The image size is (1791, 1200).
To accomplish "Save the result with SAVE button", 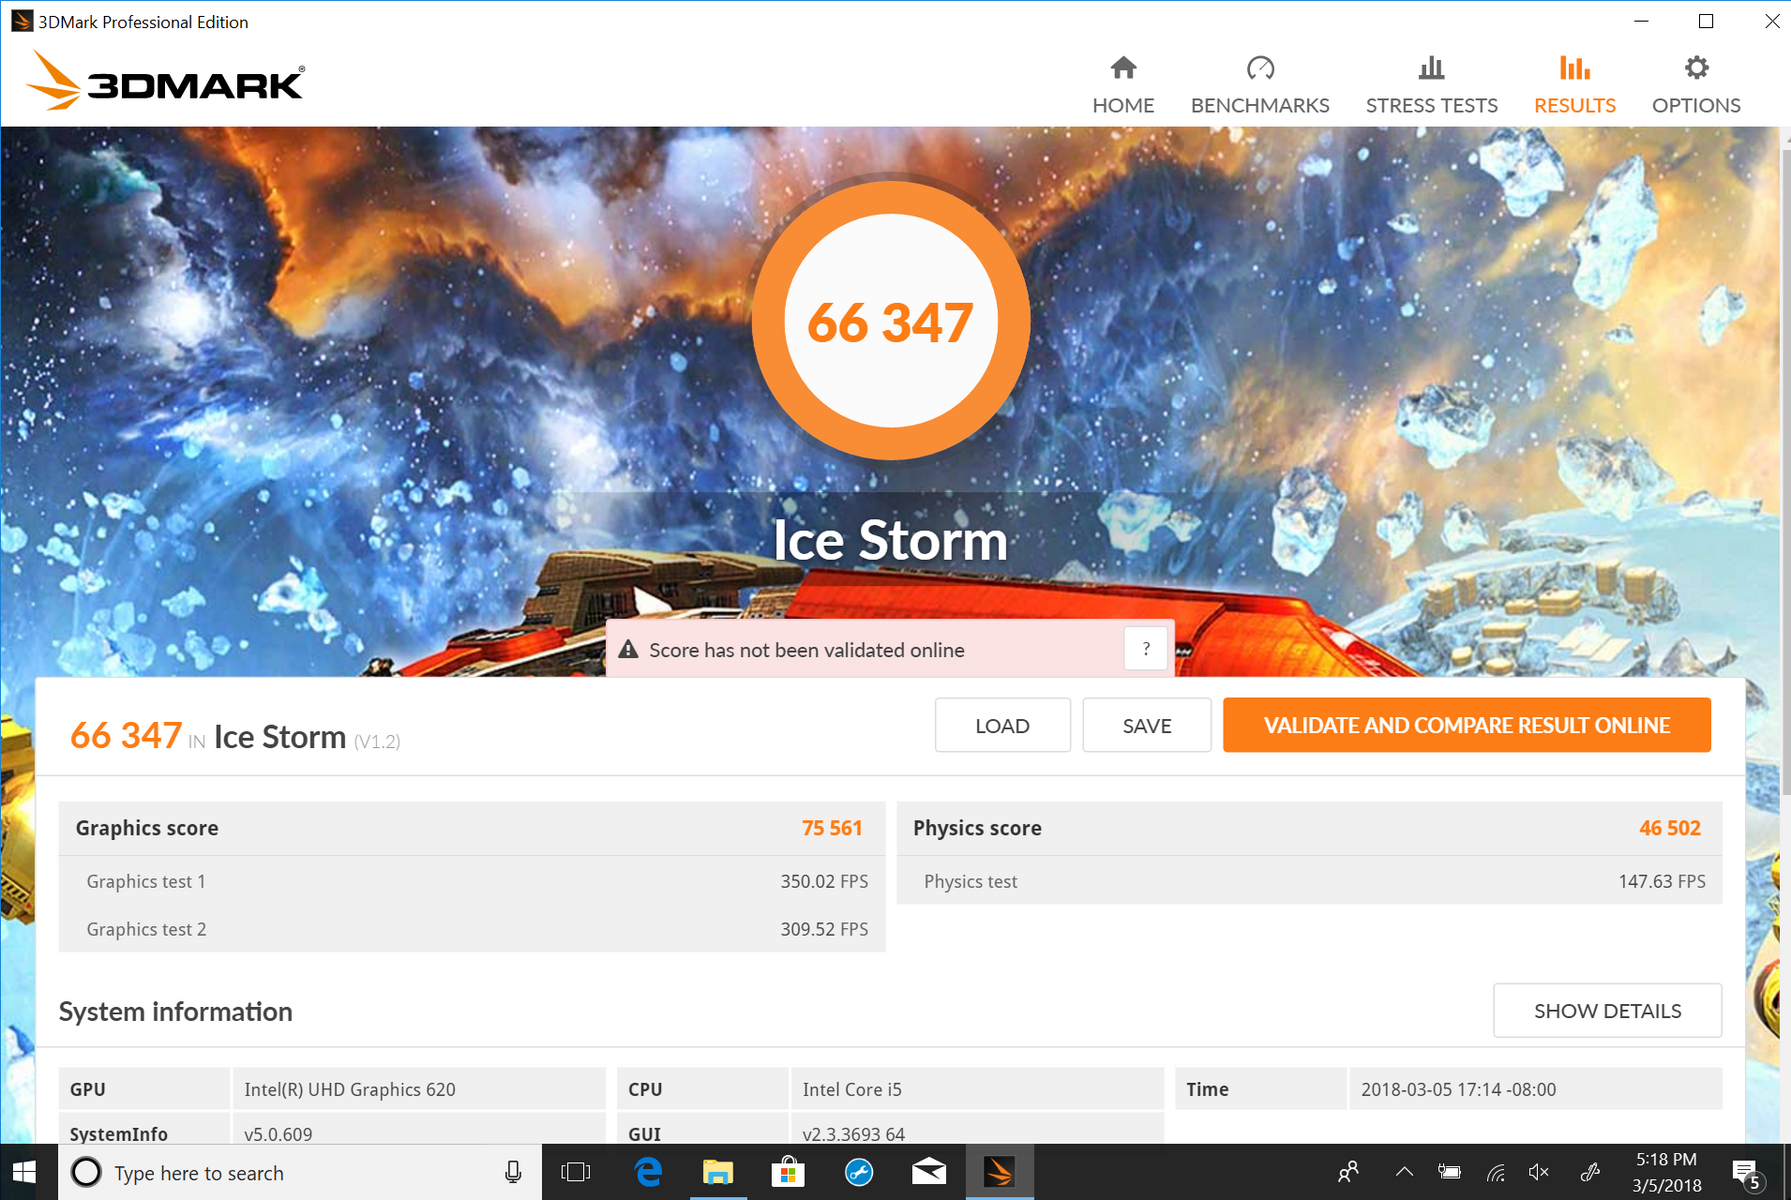I will pyautogui.click(x=1146, y=725).
